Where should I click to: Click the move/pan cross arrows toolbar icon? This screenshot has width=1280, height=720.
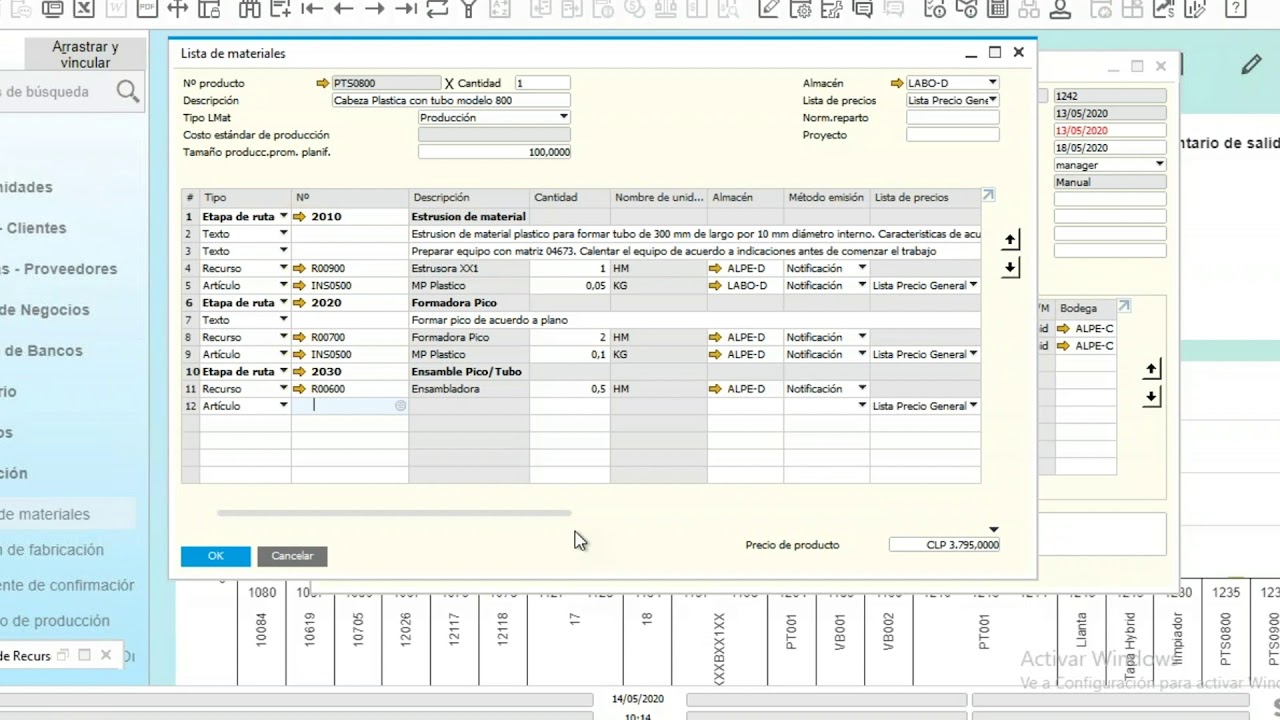[x=177, y=9]
